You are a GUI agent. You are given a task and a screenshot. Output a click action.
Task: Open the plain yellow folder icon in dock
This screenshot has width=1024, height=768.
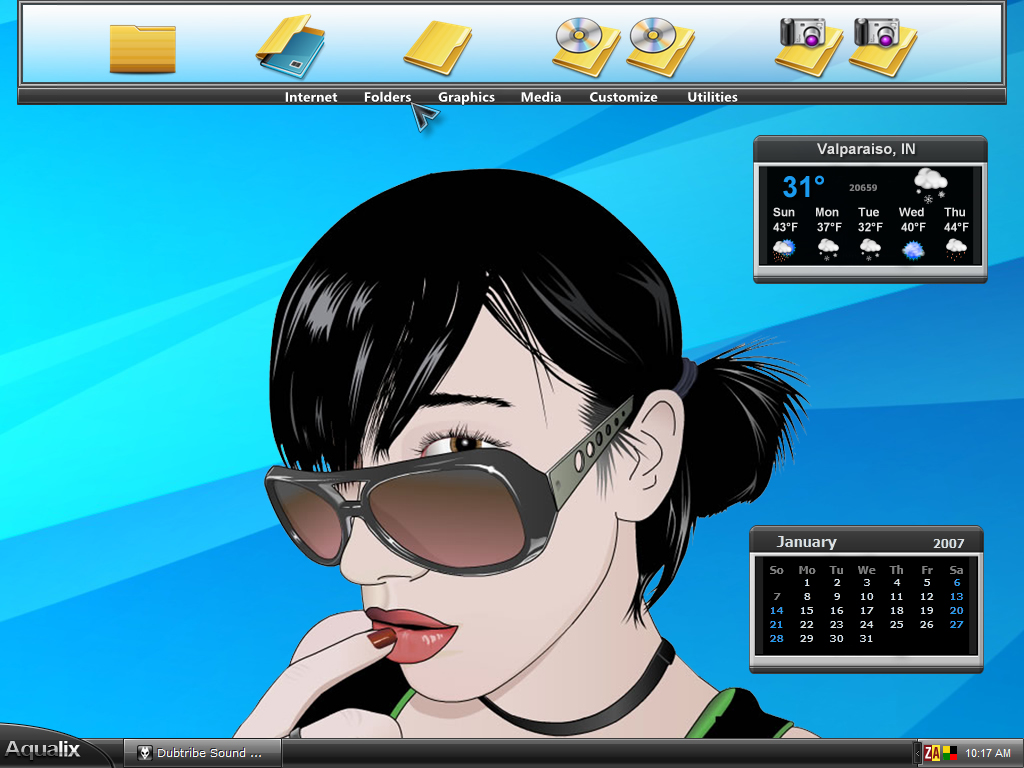(142, 48)
